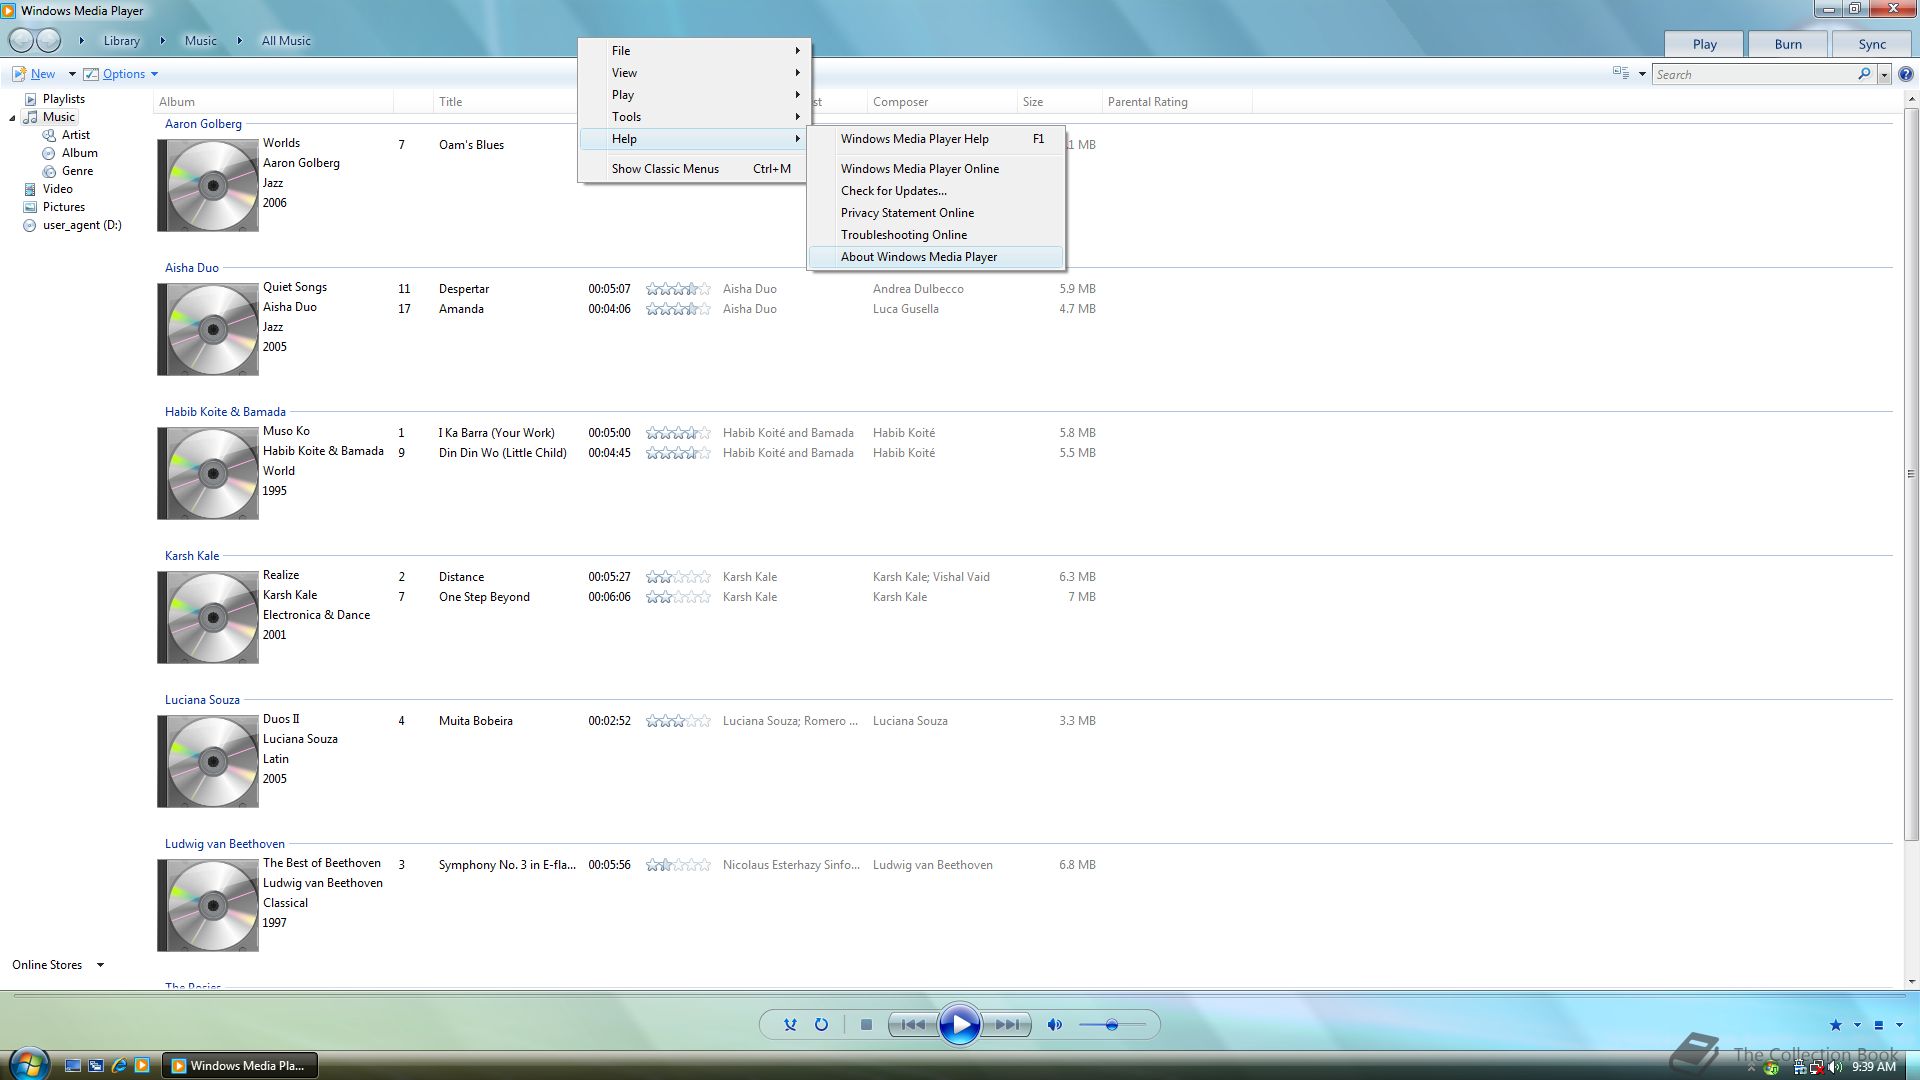Screen dimensions: 1920x1080
Task: Open the Options dropdown
Action: point(121,74)
